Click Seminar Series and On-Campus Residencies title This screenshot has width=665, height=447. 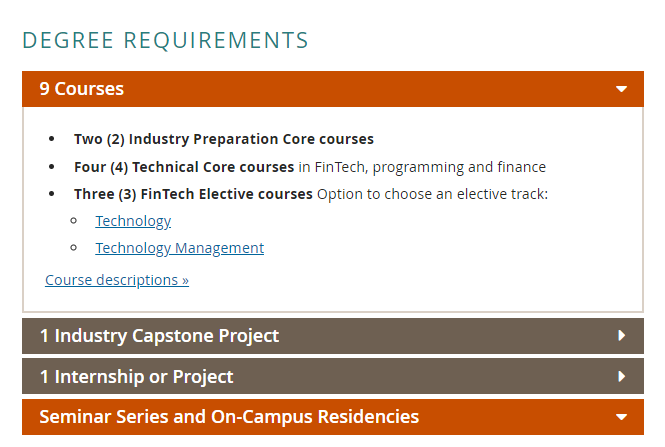click(229, 417)
